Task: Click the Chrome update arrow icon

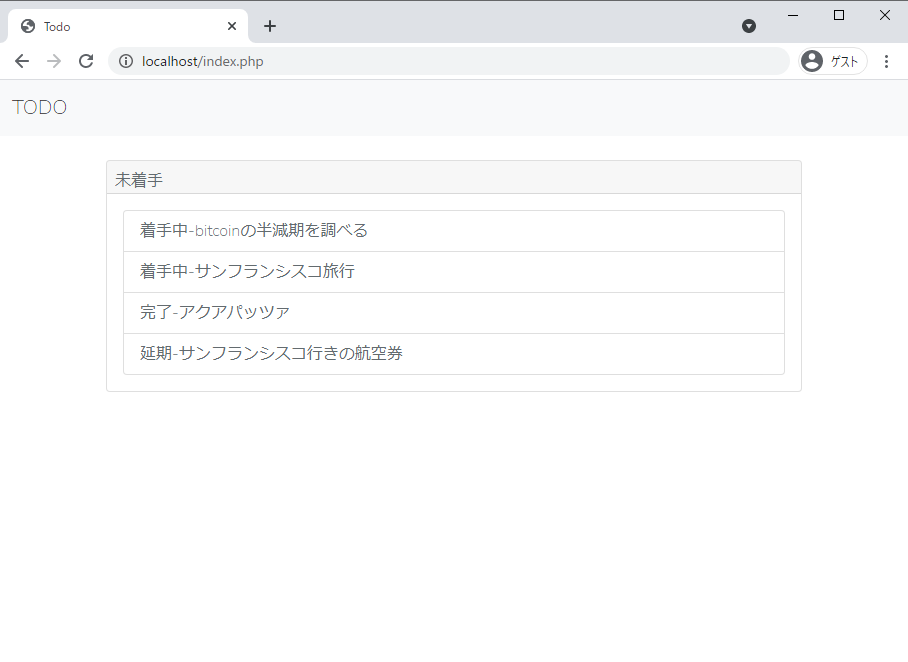Action: coord(749,26)
